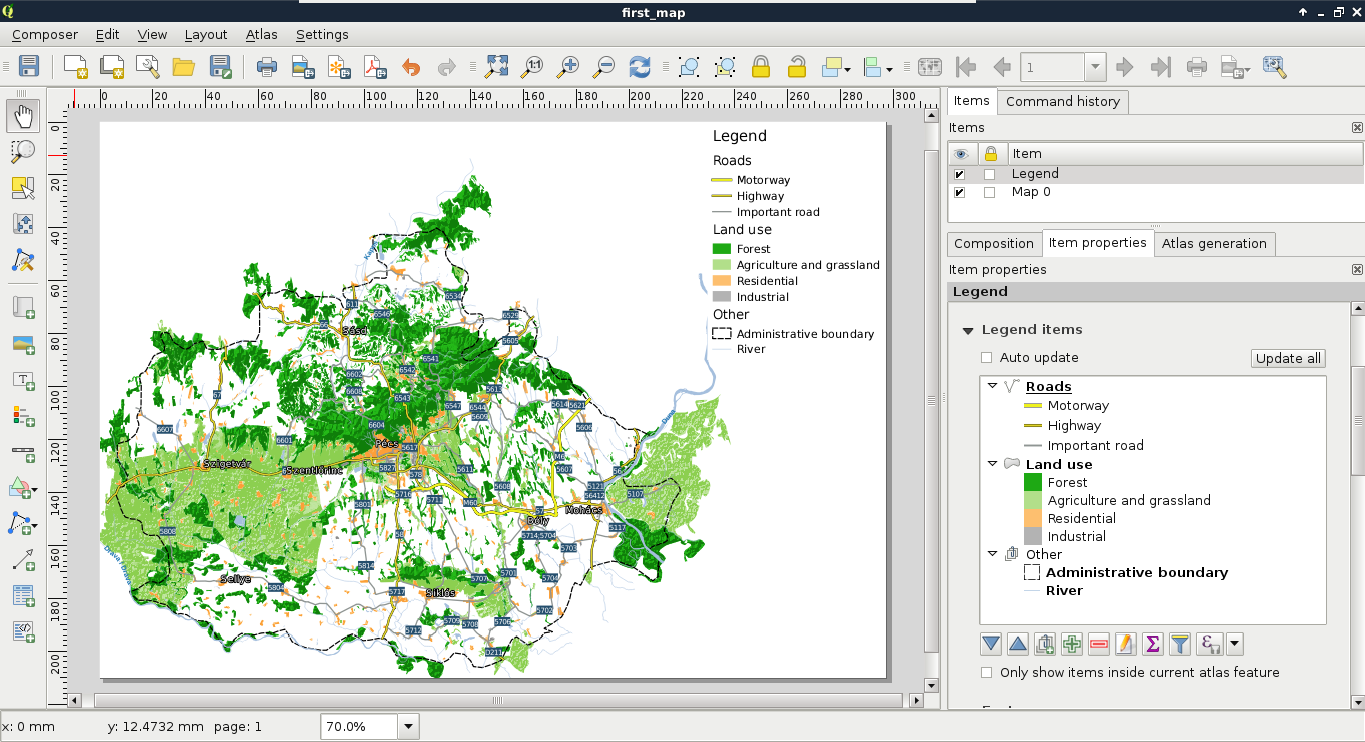This screenshot has width=1365, height=742.
Task: Click the green plus add legend item button
Action: point(1072,644)
